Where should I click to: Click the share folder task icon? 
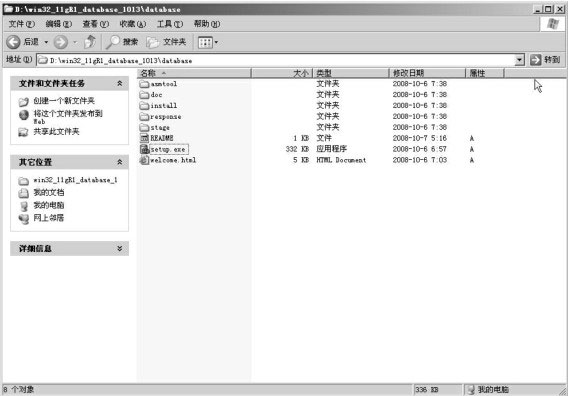(x=24, y=132)
